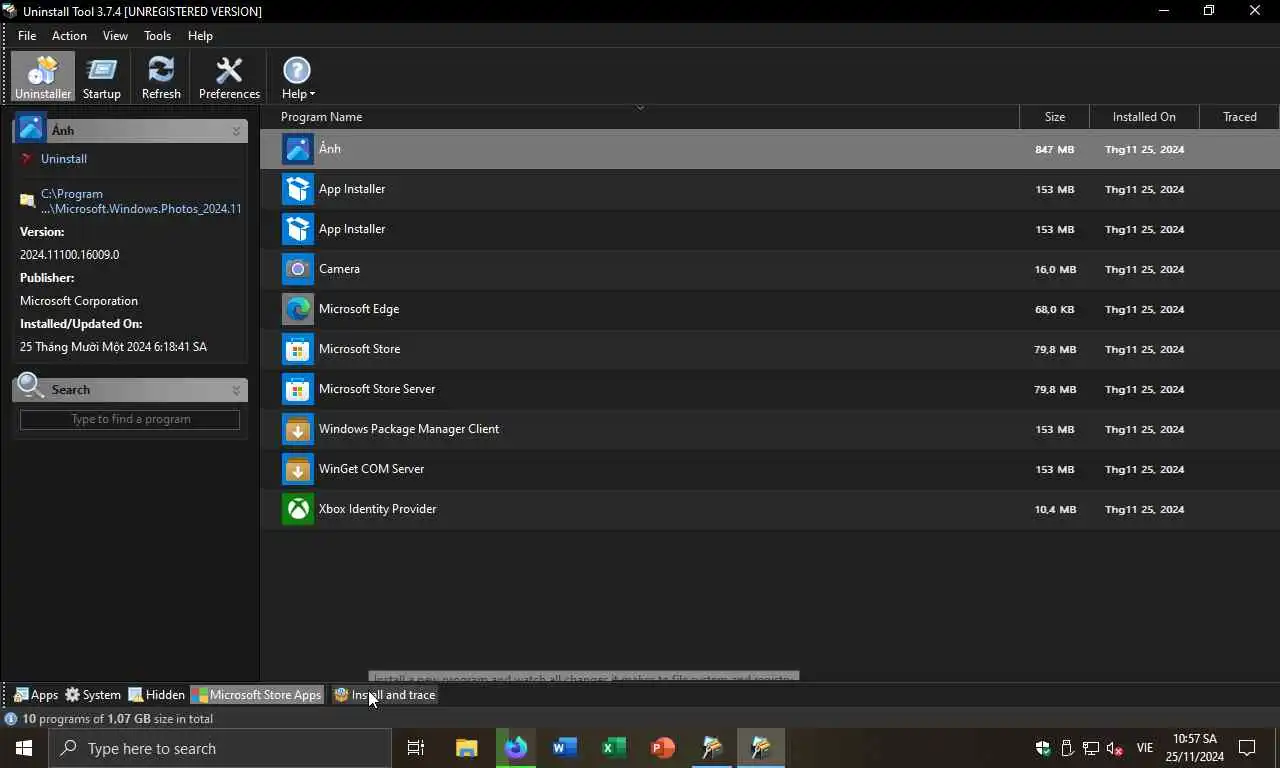Image resolution: width=1280 pixels, height=768 pixels.
Task: Collapse the Ảnh details panel
Action: [237, 131]
